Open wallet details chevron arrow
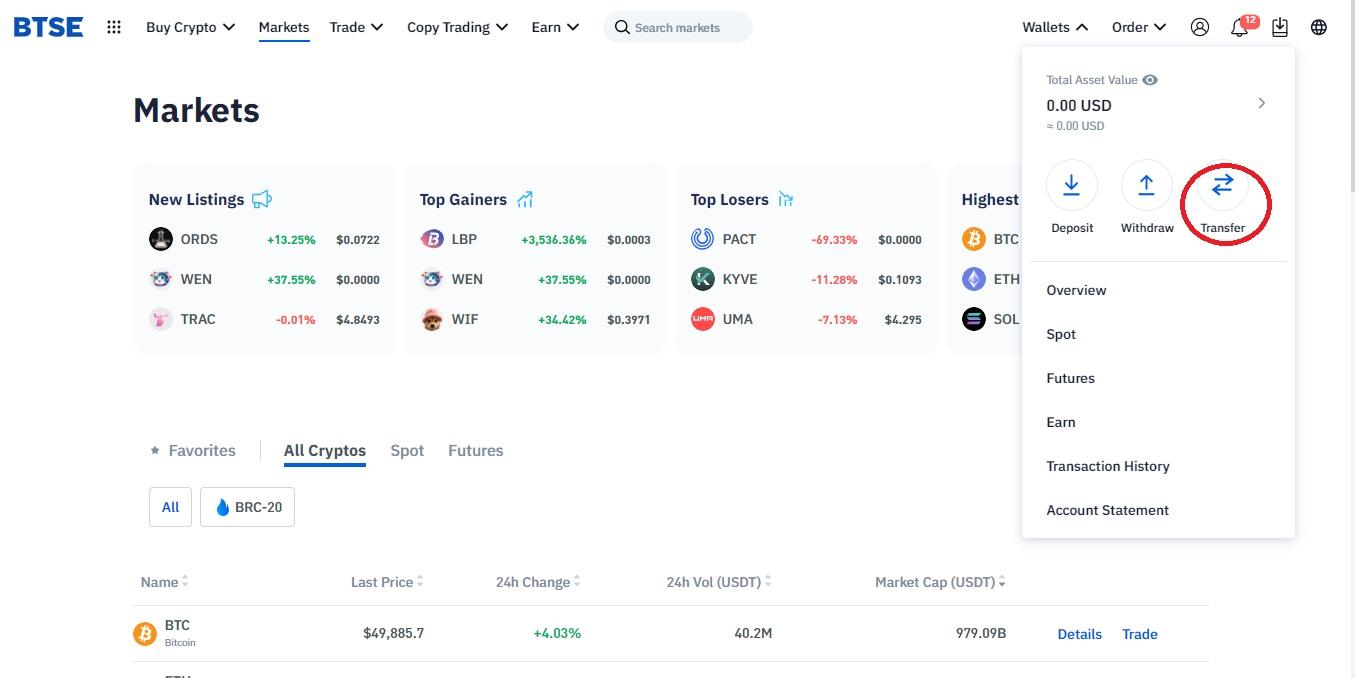 click(1262, 103)
